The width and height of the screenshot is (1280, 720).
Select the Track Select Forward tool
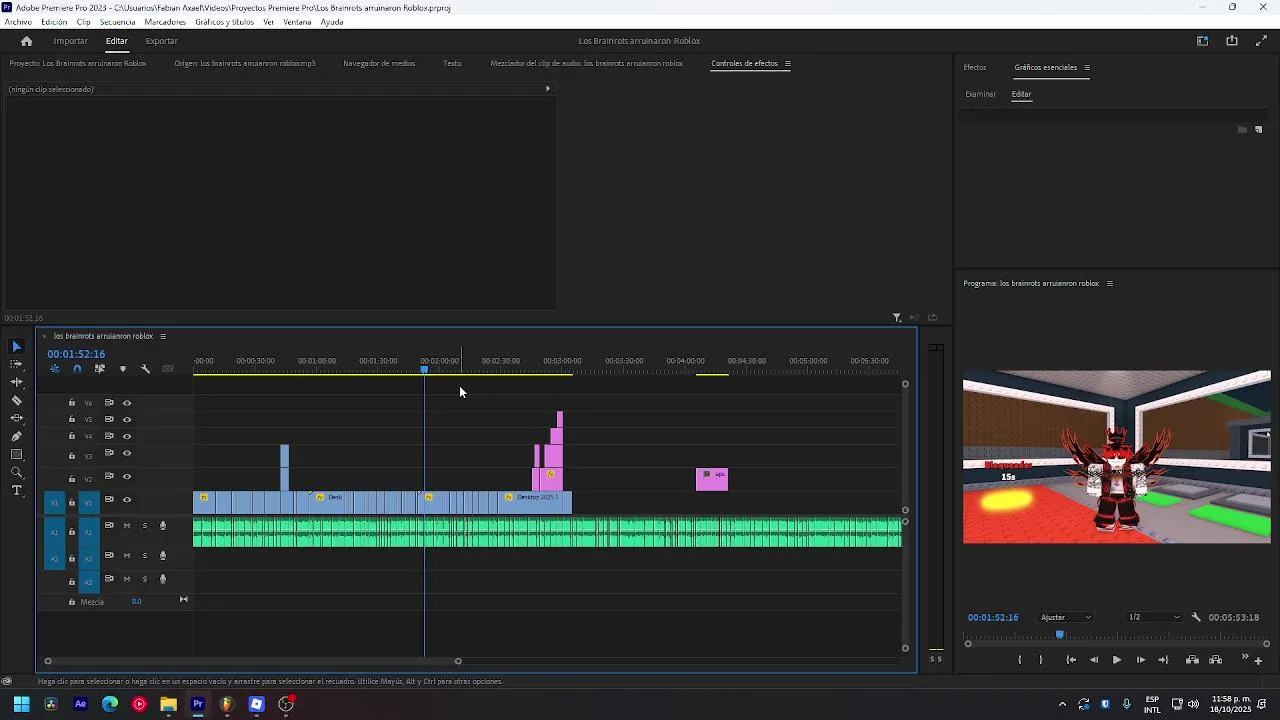pyautogui.click(x=16, y=364)
